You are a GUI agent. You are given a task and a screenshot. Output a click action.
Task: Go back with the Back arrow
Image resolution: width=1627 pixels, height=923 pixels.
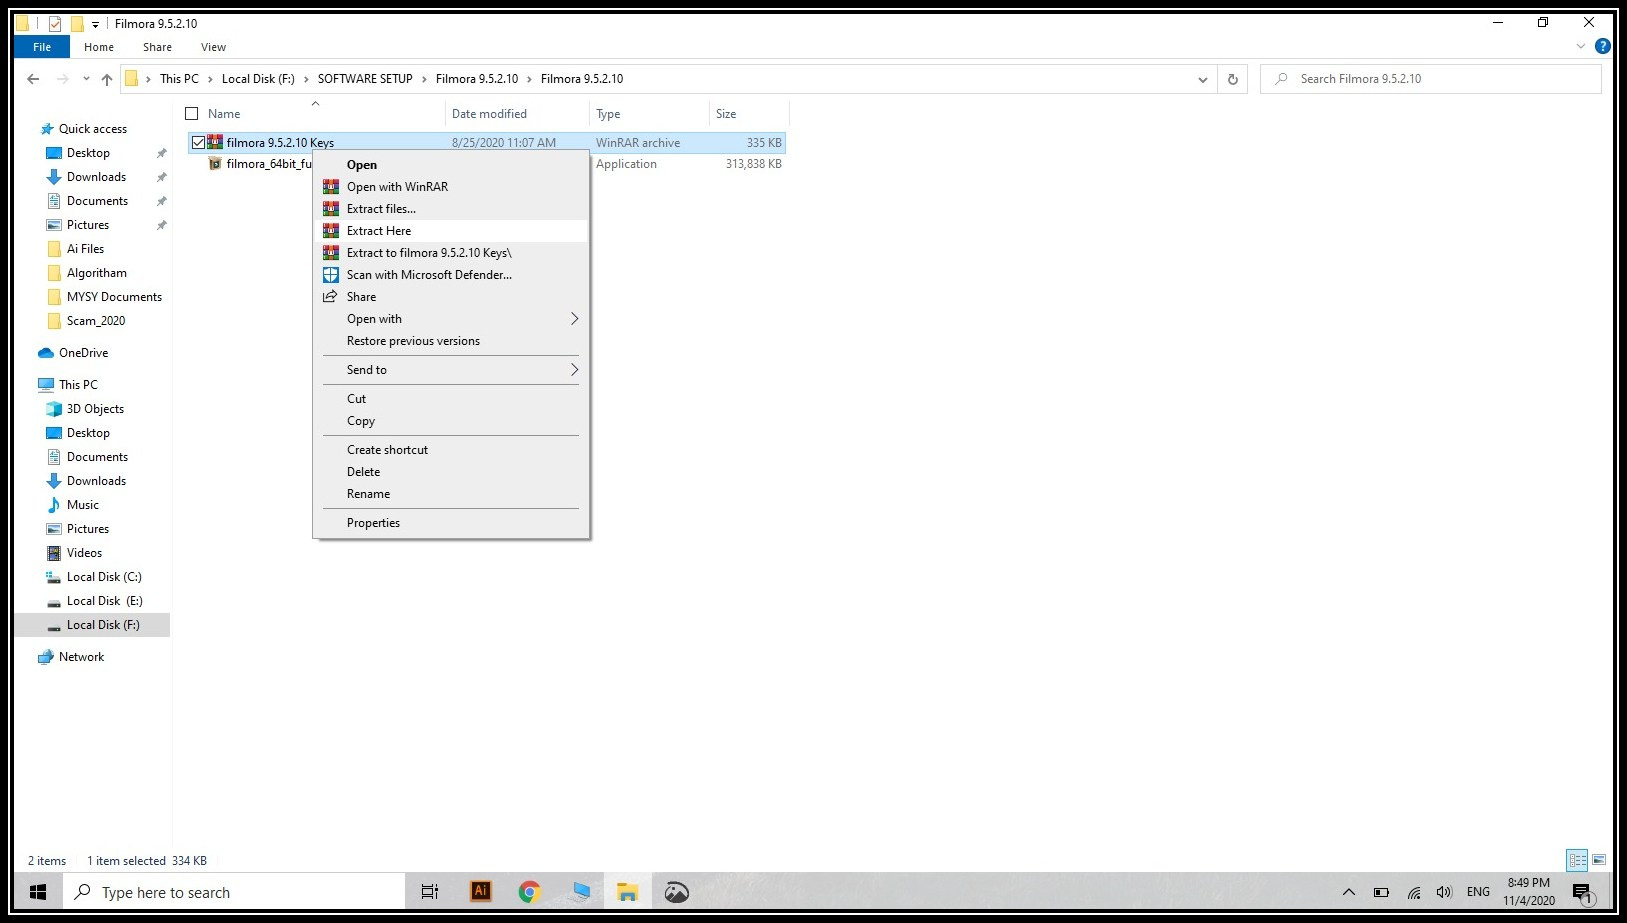[x=33, y=79]
